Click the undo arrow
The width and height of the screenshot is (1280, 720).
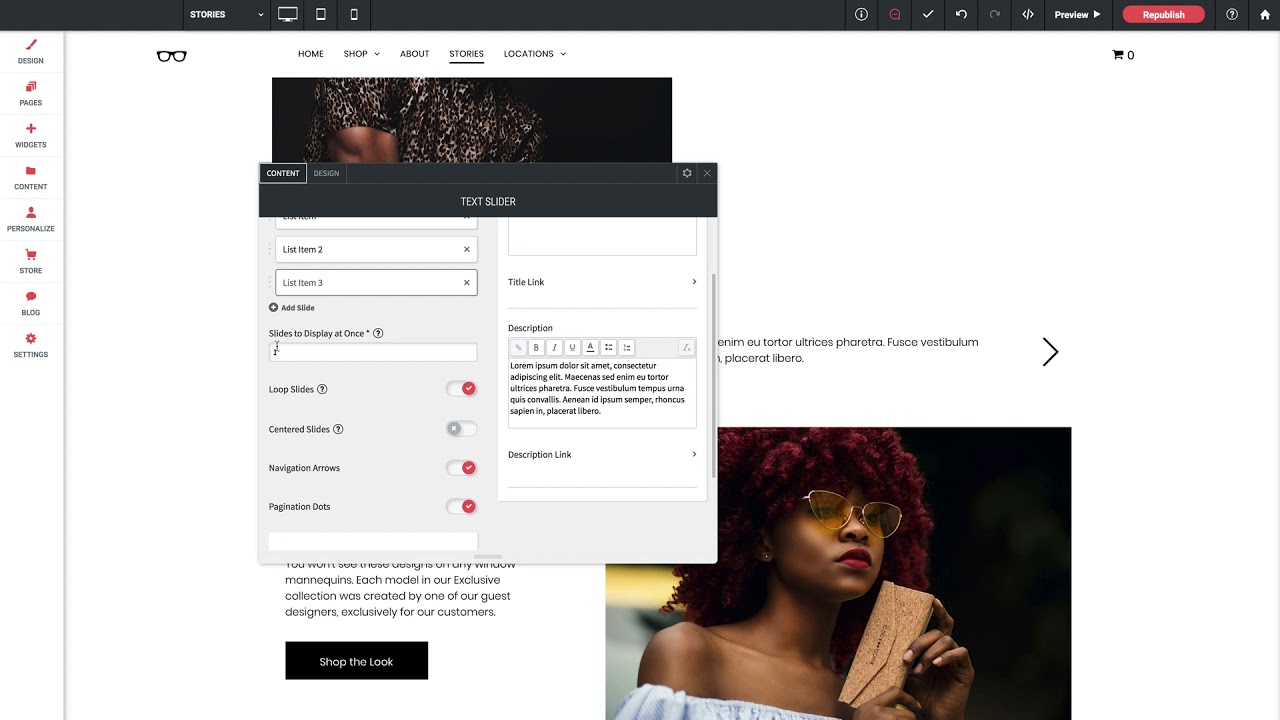[961, 14]
